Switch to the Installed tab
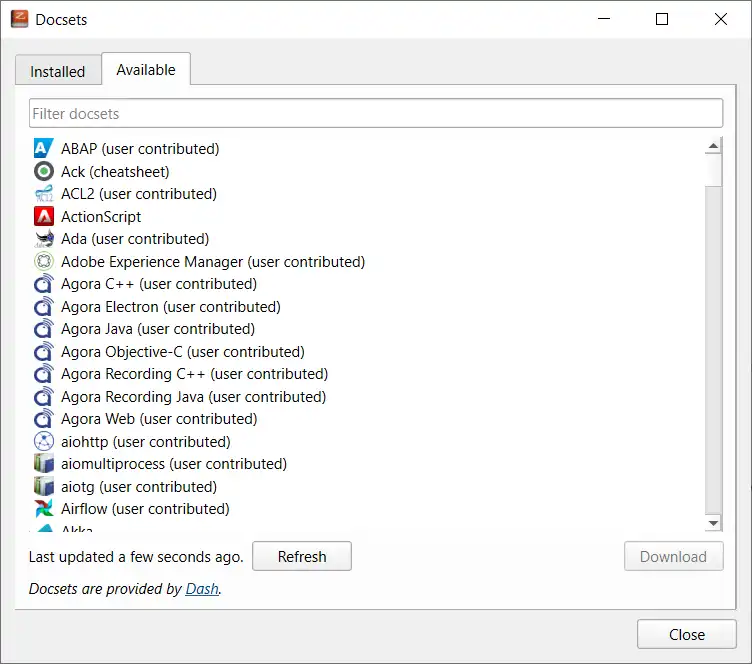This screenshot has height=664, width=752. tap(58, 71)
